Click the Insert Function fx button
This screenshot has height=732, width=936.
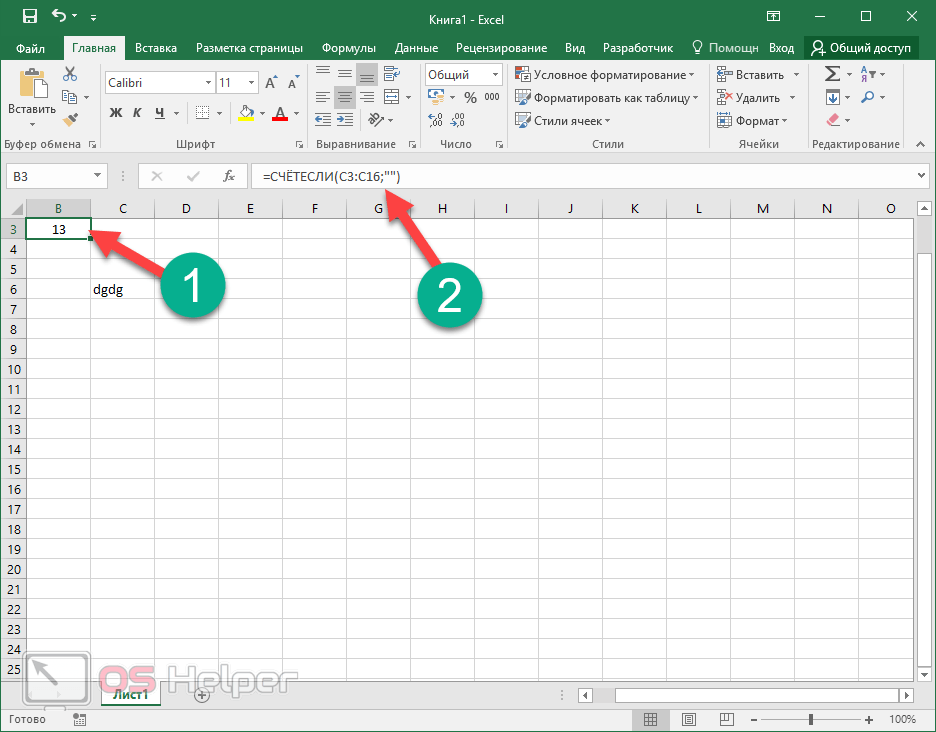click(229, 176)
